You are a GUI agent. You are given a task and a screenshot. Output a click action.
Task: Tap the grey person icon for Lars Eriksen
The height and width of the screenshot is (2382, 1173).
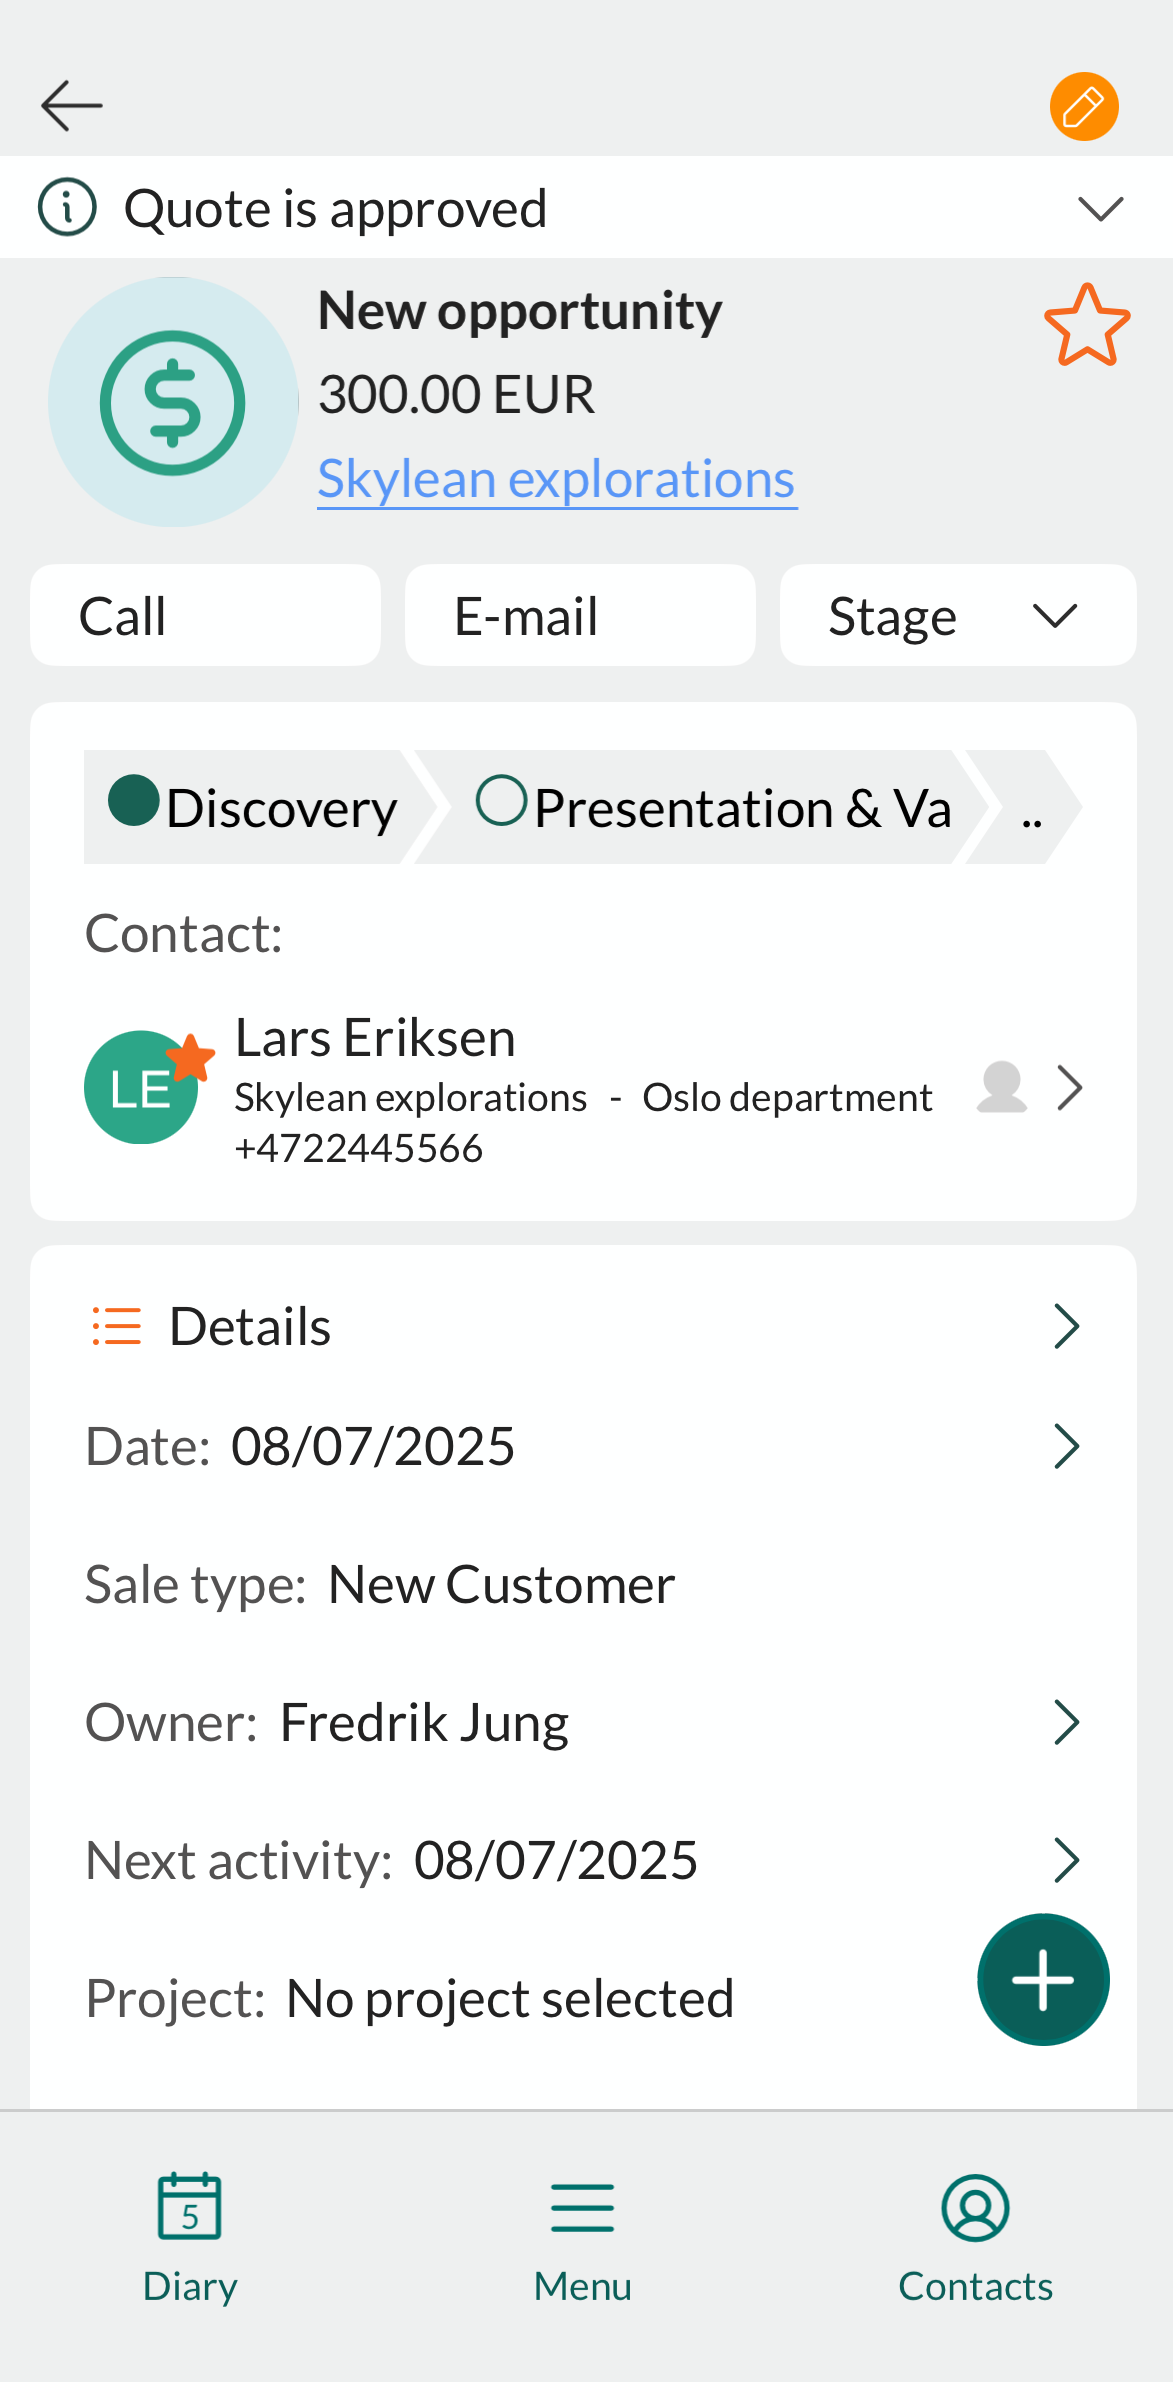click(x=1002, y=1087)
